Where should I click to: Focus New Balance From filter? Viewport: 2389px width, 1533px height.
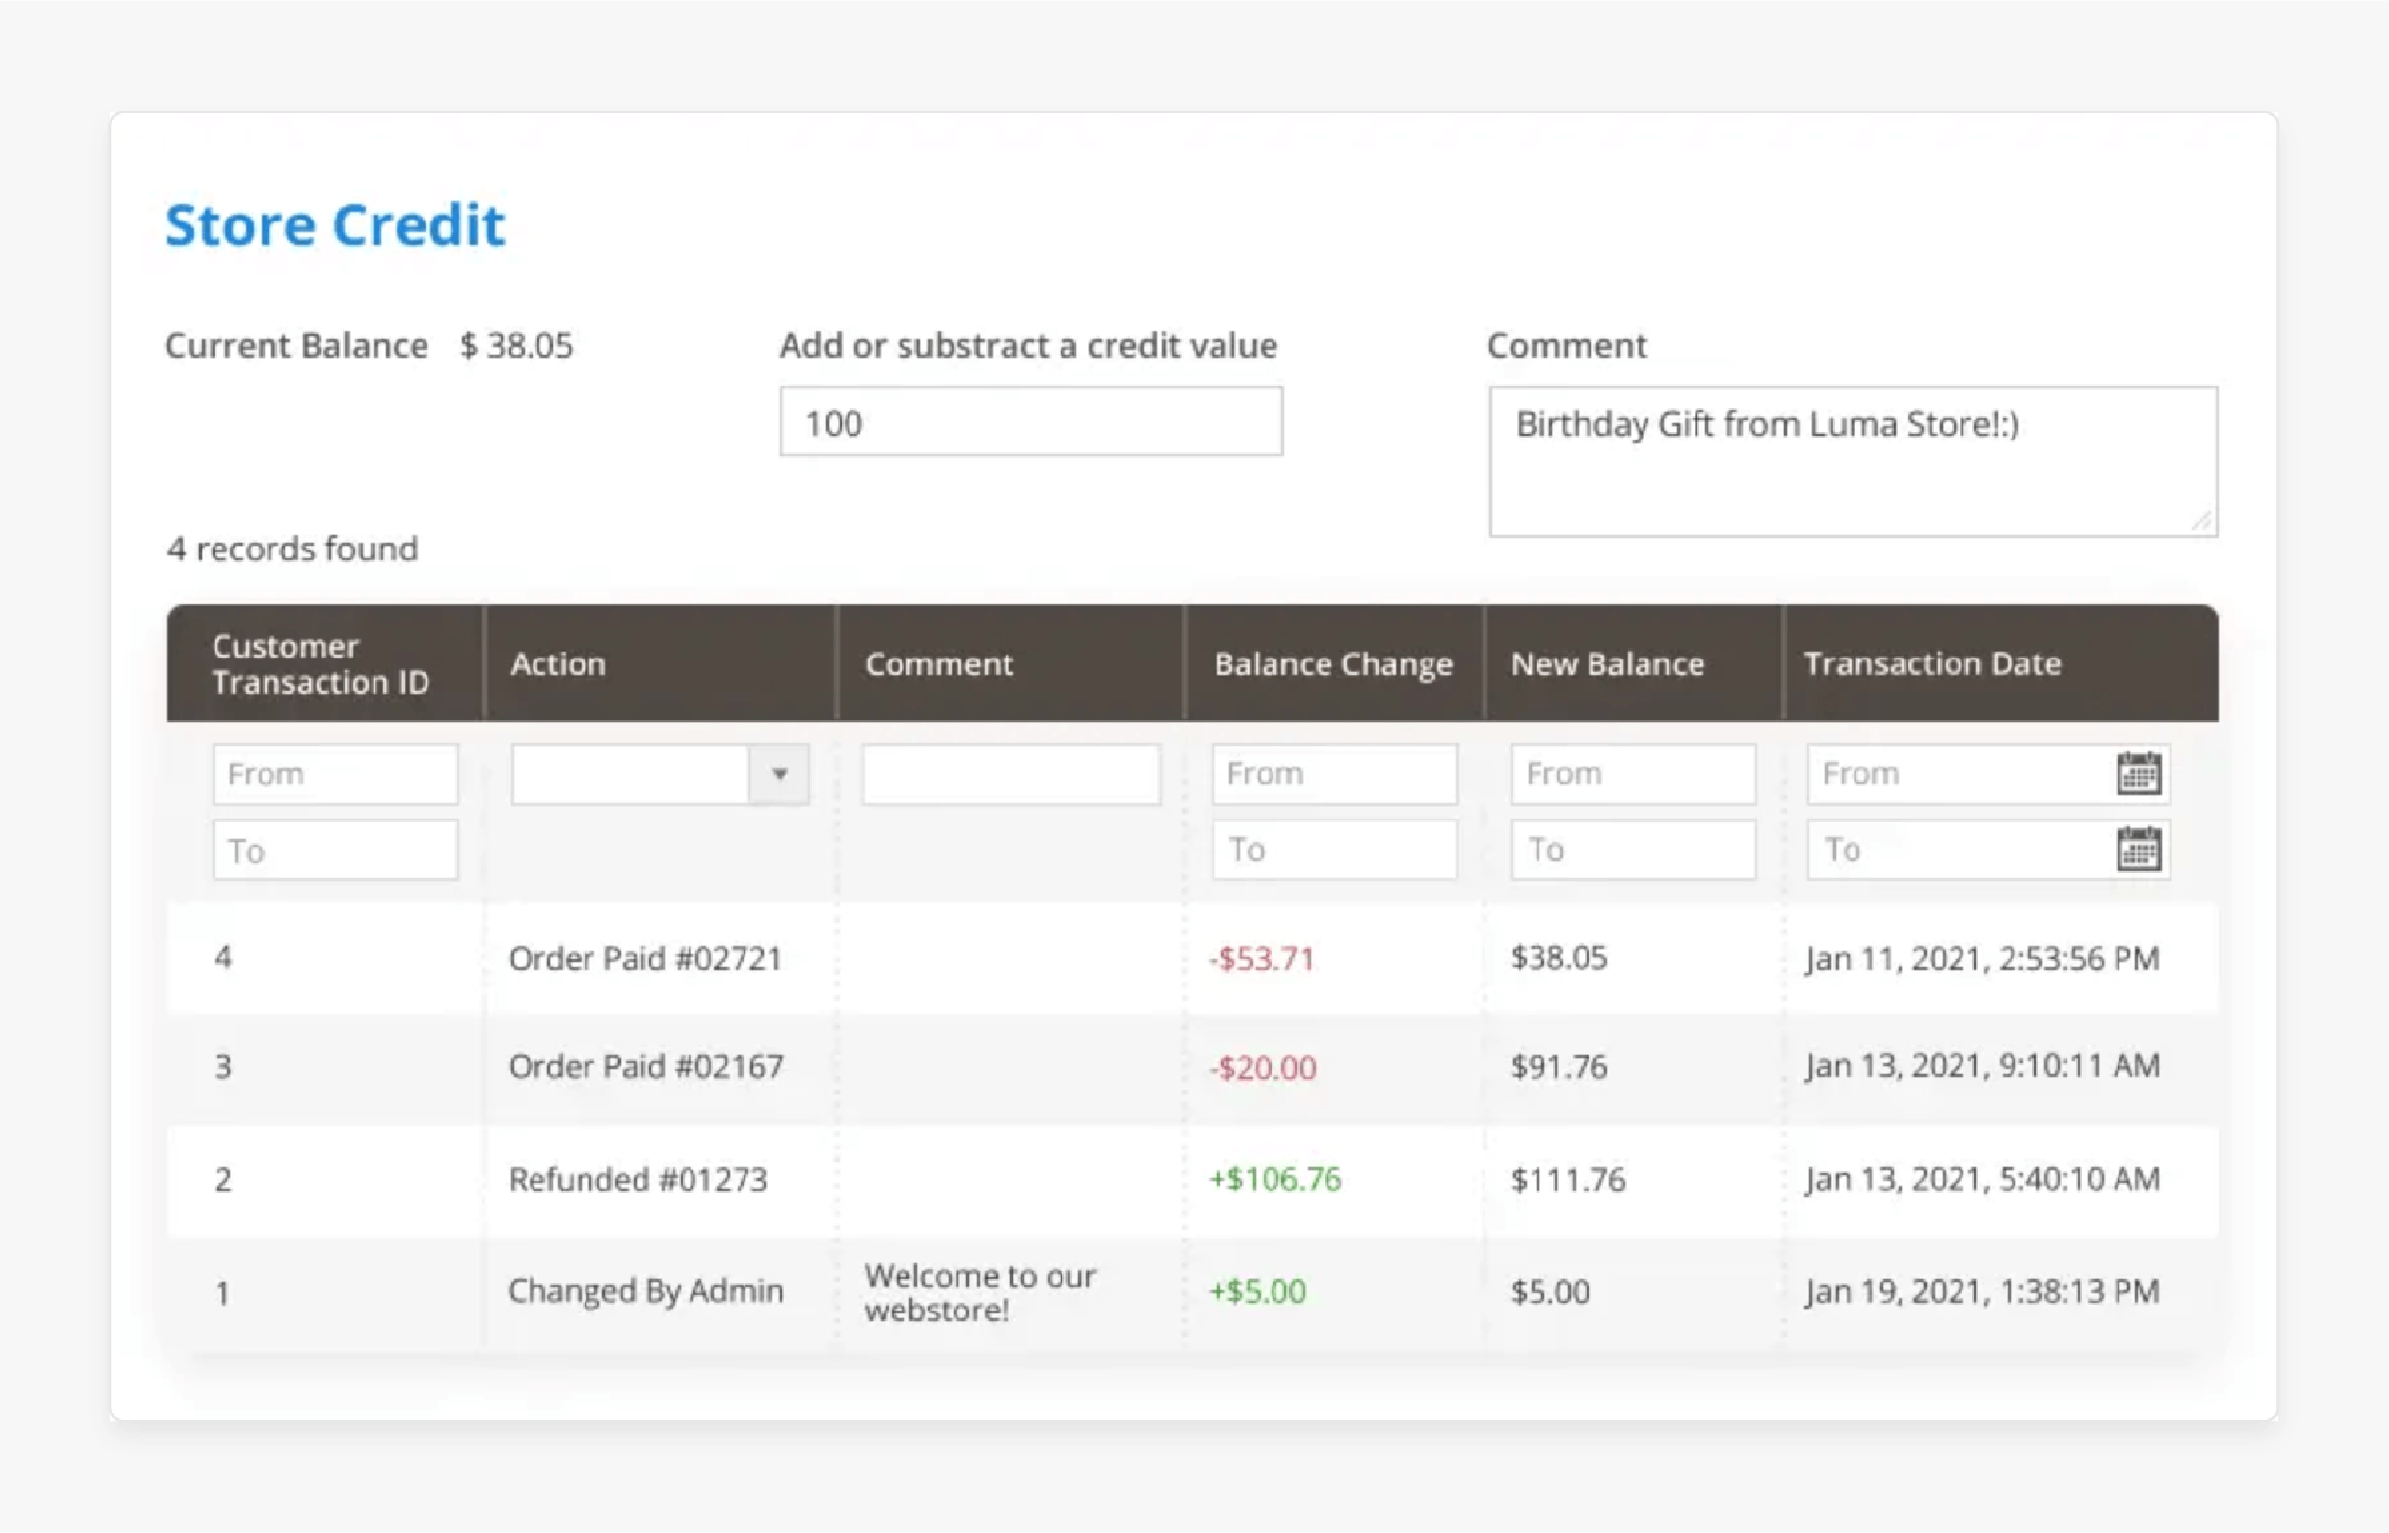(1633, 773)
